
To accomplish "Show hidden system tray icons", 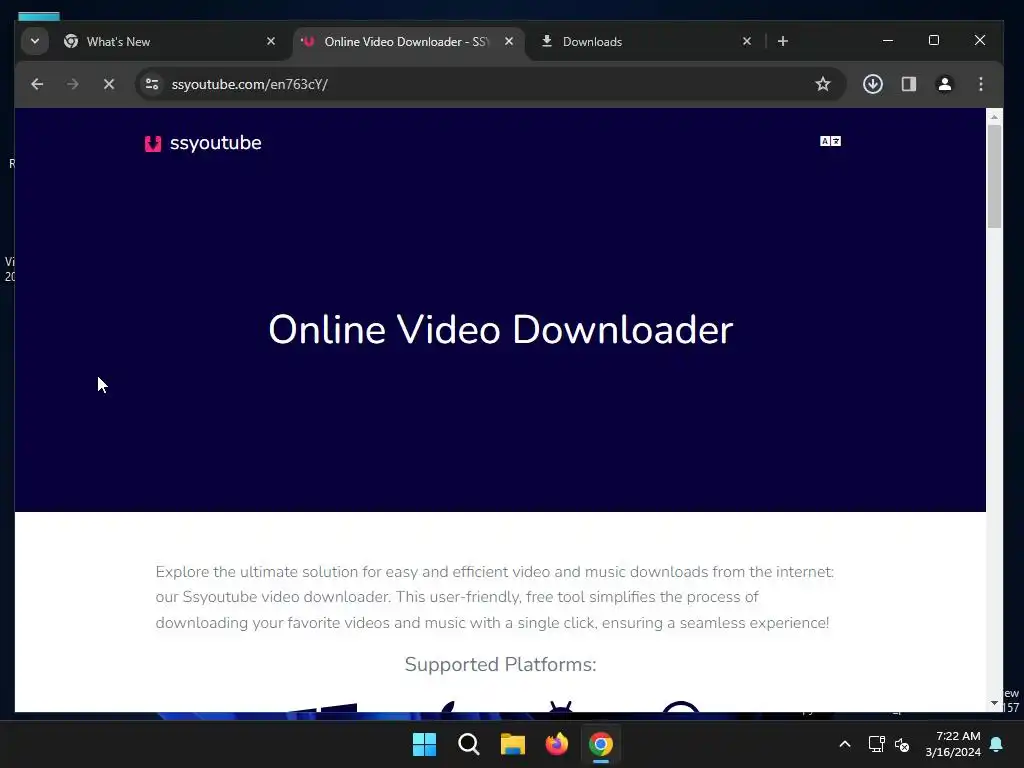I will [844, 744].
